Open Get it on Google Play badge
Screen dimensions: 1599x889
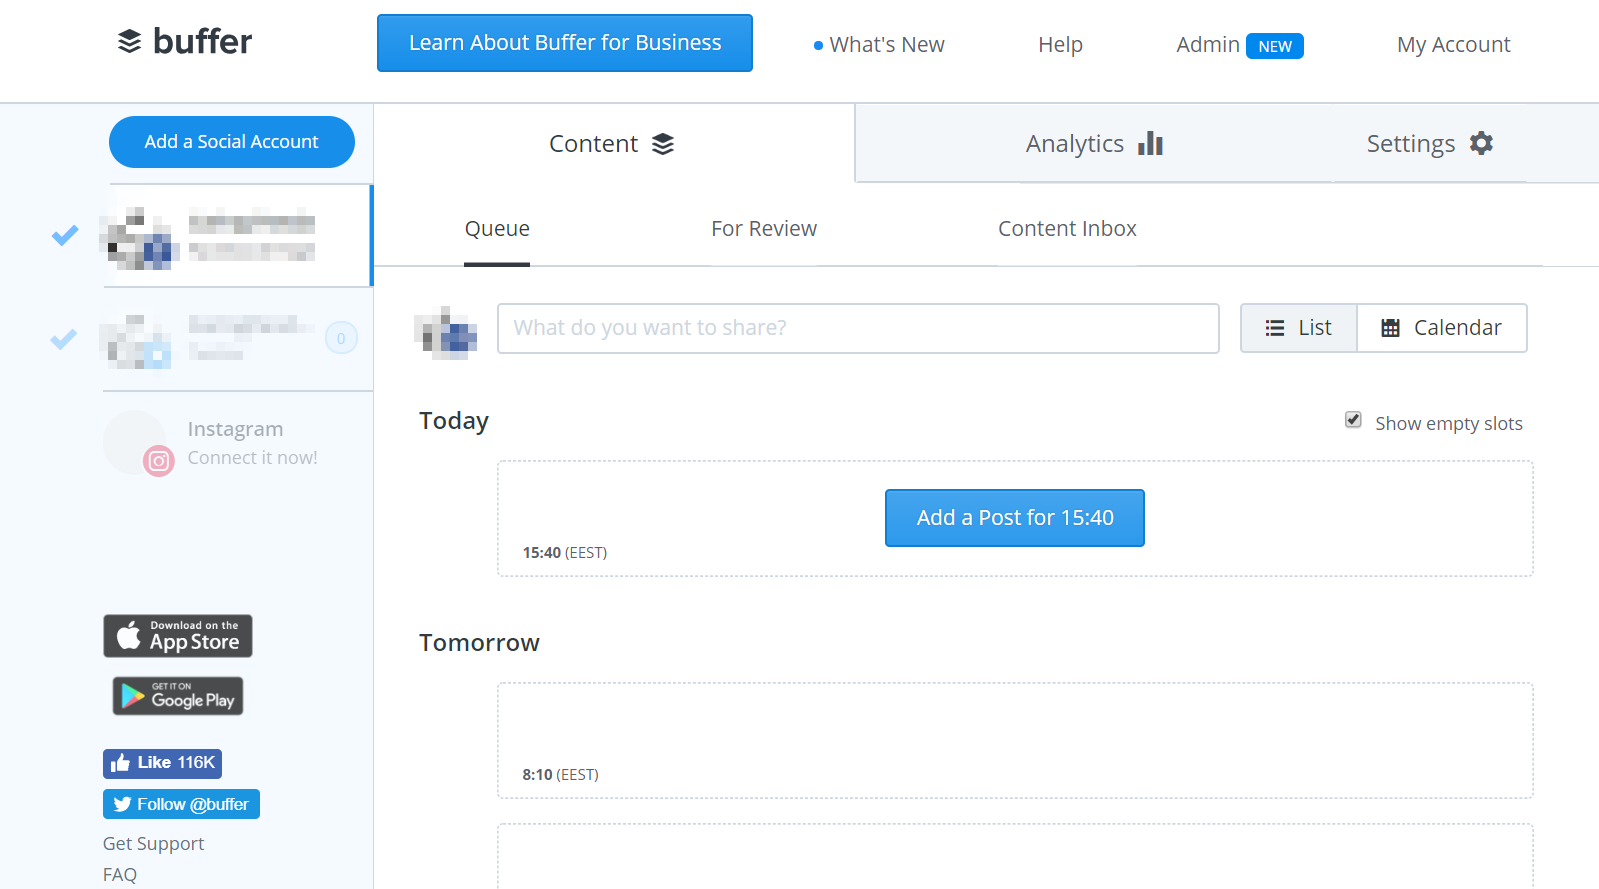[178, 696]
